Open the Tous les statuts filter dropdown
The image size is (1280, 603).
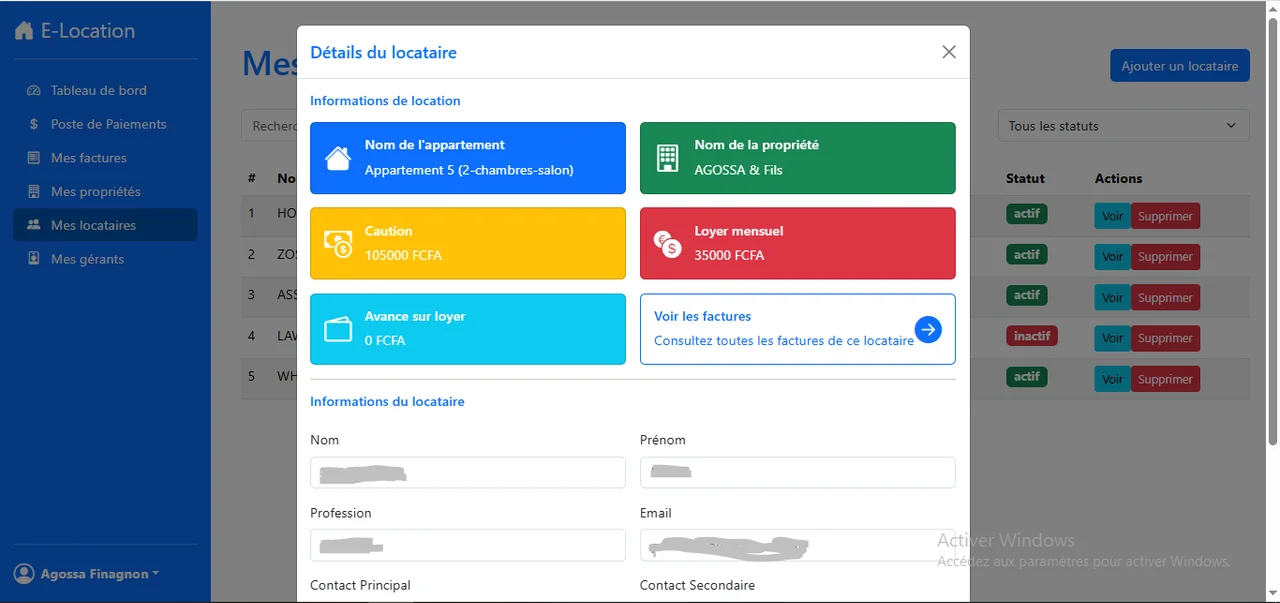[1123, 126]
